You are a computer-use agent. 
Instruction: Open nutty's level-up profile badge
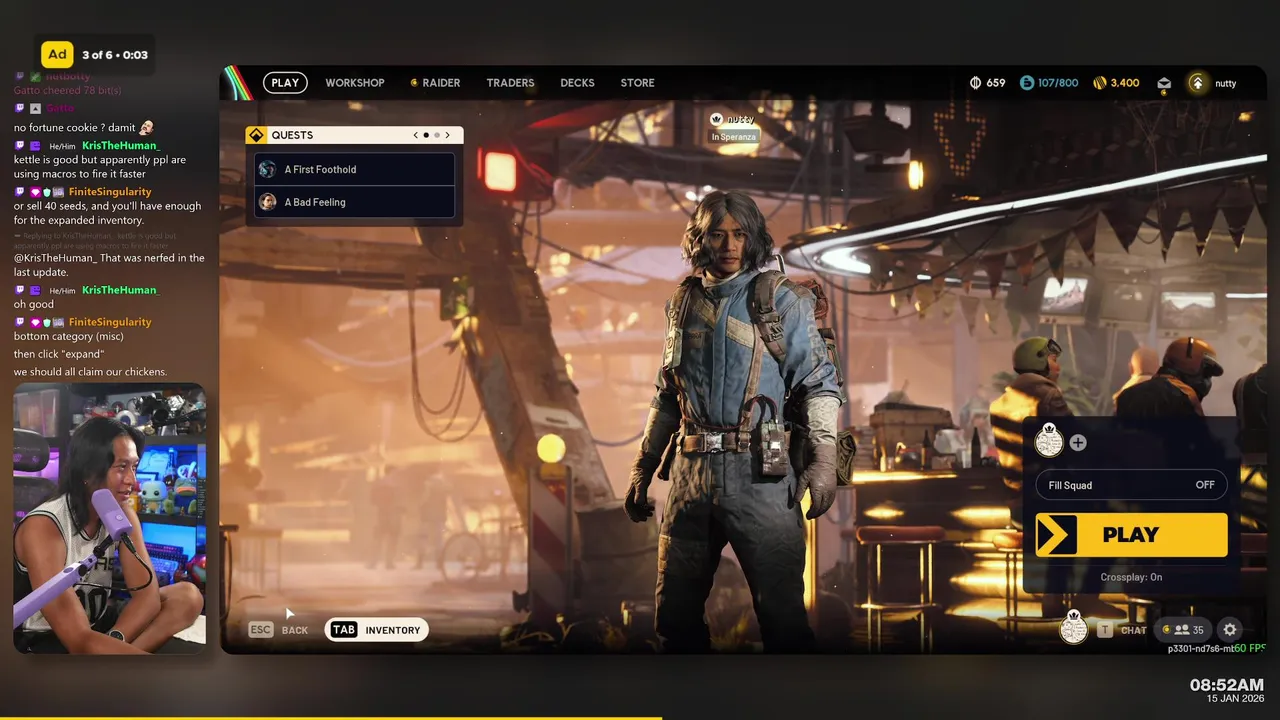[1197, 83]
